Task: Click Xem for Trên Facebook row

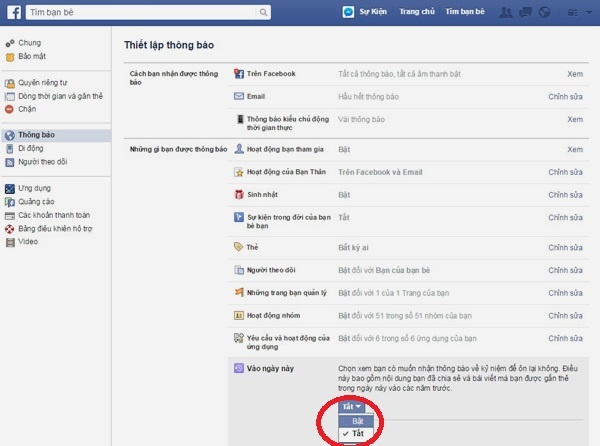Action: tap(575, 74)
